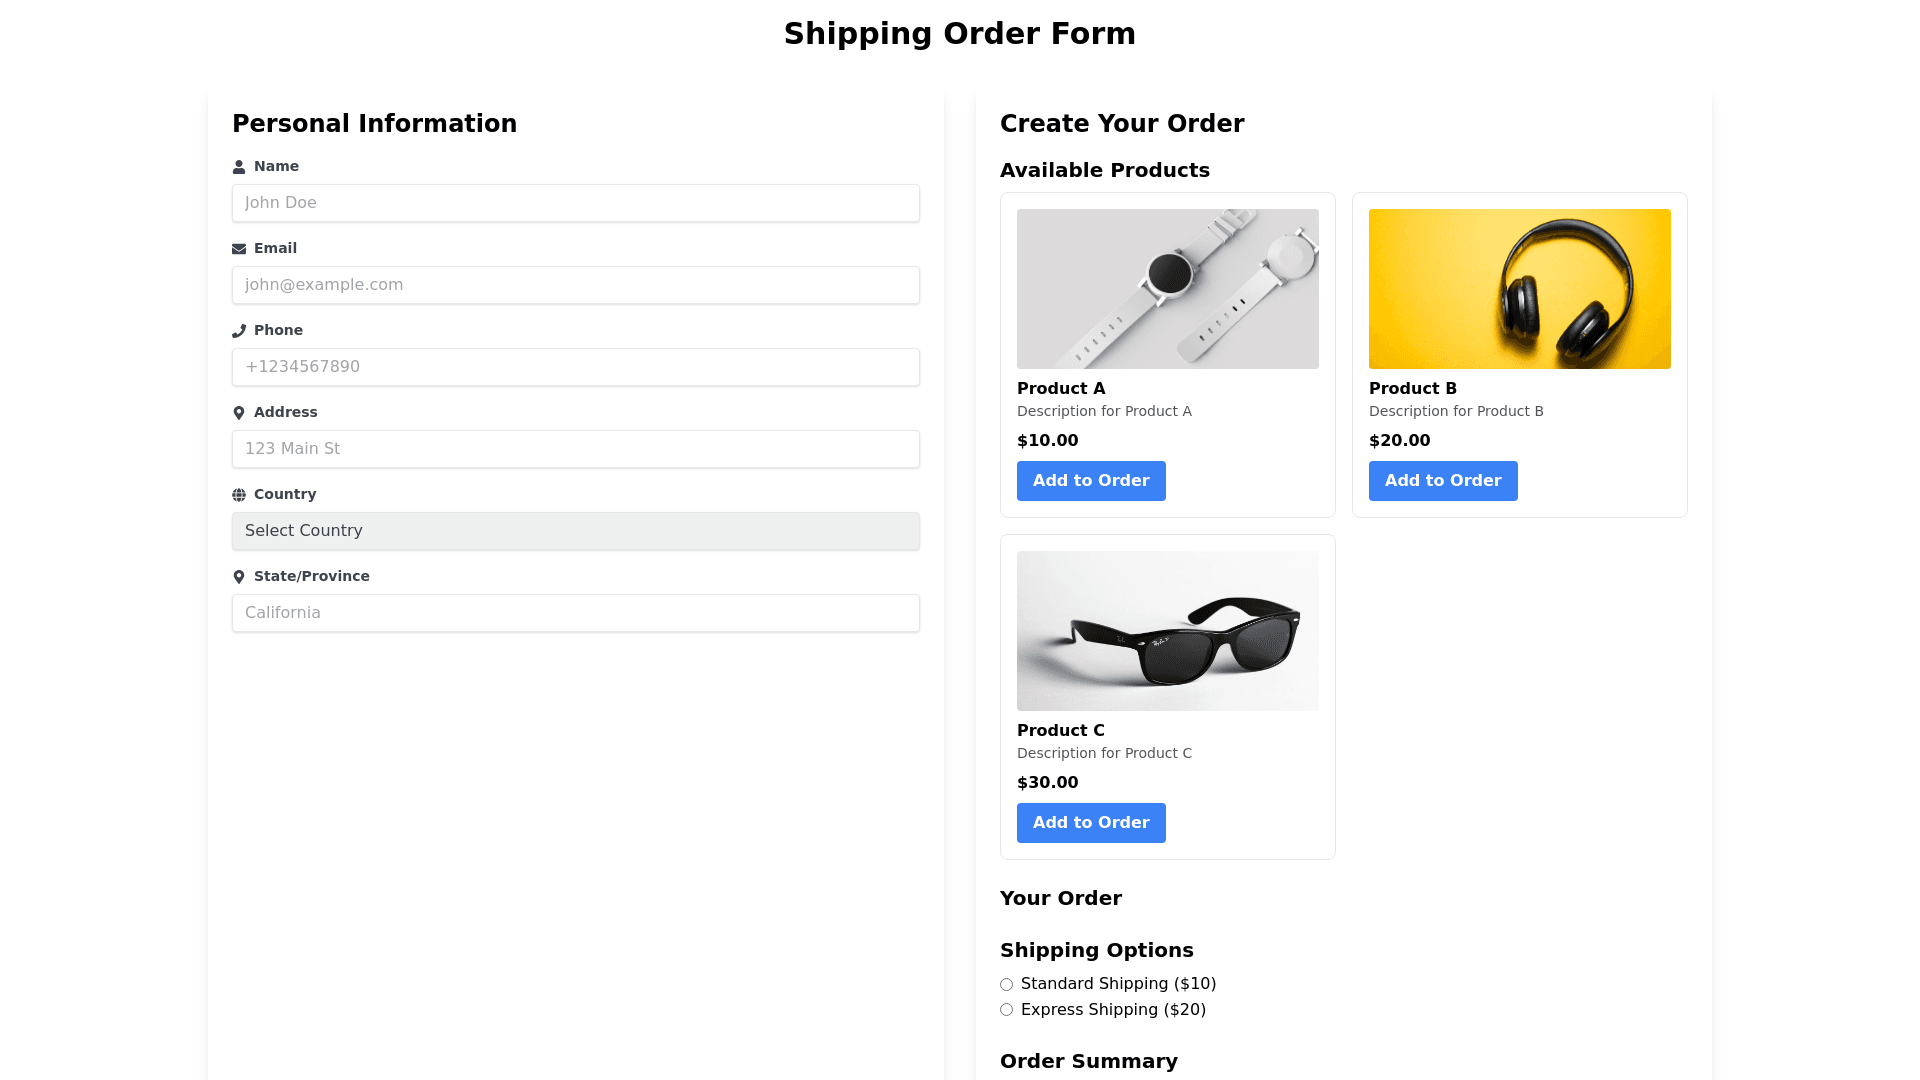The image size is (1920, 1080).
Task: Choose Express Shipping ($20) radio option
Action: 1007,1010
